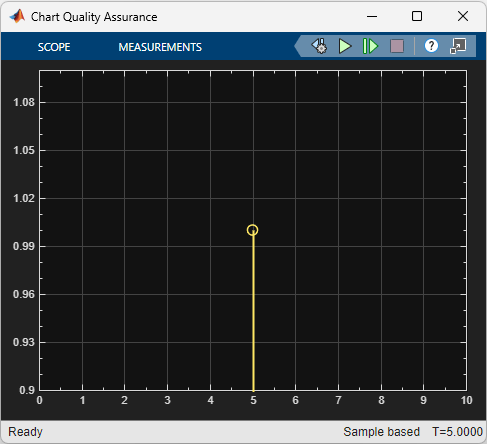Image resolution: width=487 pixels, height=444 pixels.
Task: Click the MATLAB logo in title bar
Action: click(x=17, y=16)
